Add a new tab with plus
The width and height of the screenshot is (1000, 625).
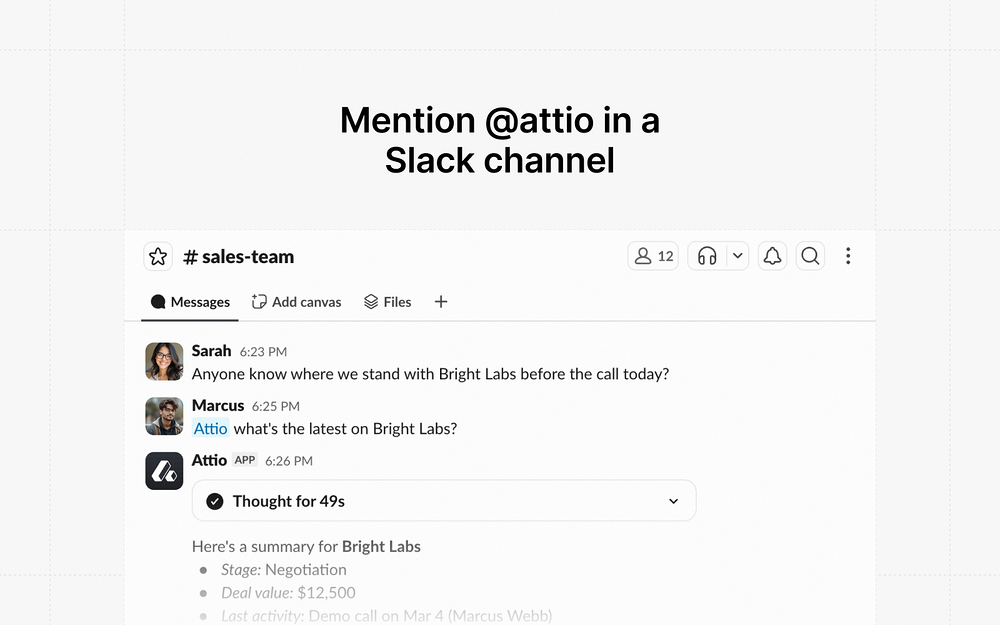pyautogui.click(x=441, y=302)
